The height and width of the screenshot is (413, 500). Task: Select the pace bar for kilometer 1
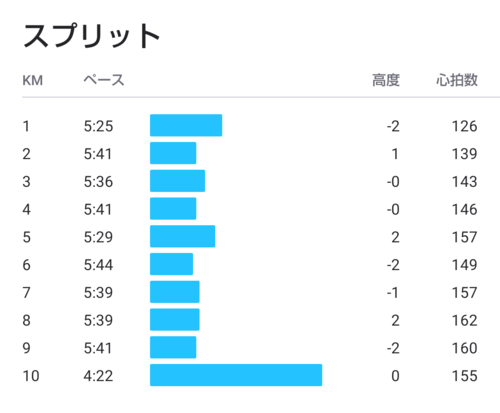point(186,125)
